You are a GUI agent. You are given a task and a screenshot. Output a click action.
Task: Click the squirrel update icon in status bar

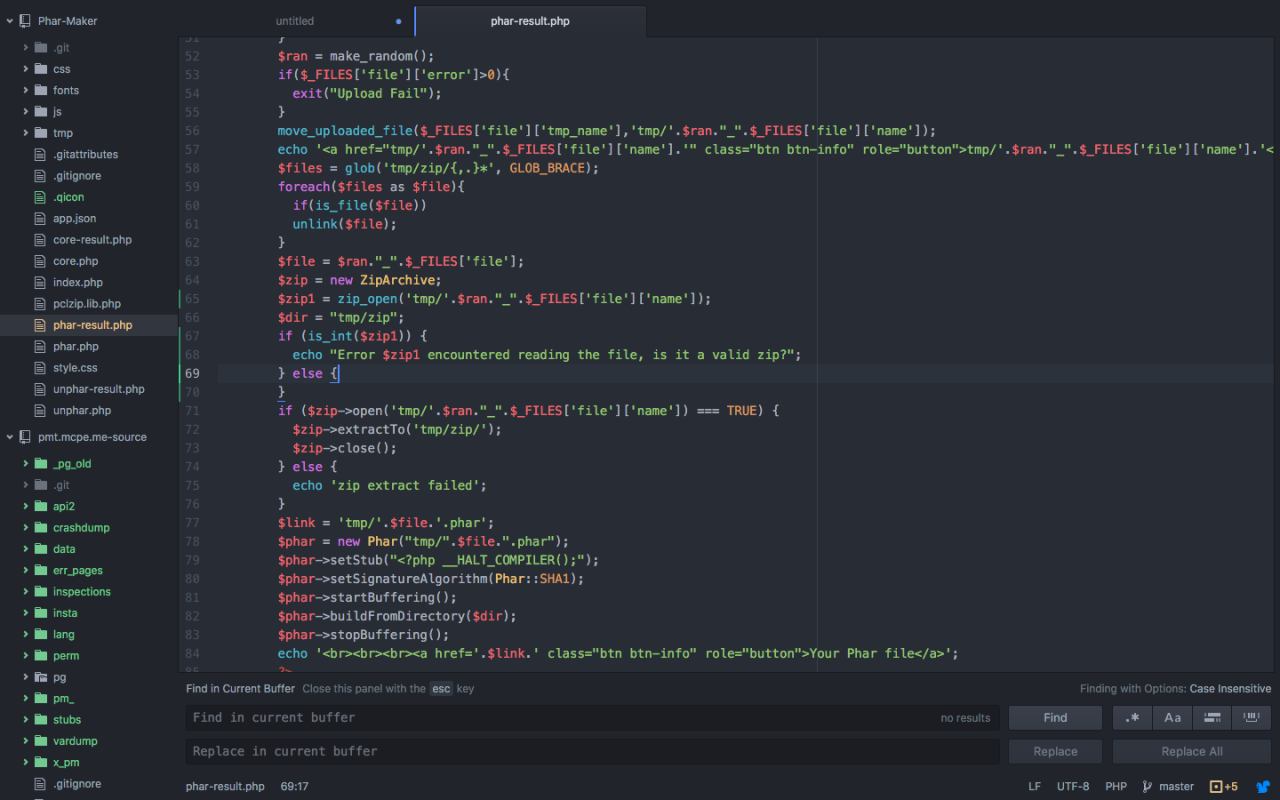[x=1264, y=787]
